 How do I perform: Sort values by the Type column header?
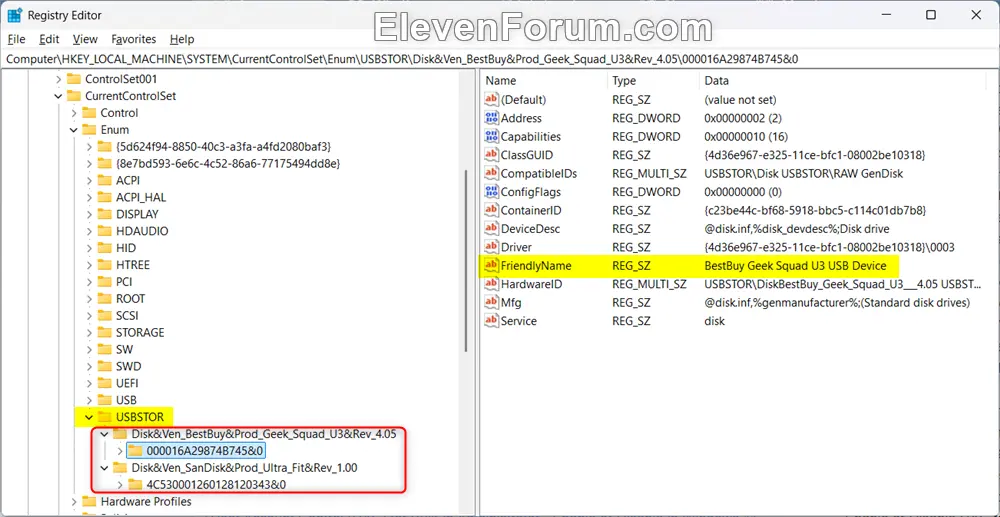point(653,81)
